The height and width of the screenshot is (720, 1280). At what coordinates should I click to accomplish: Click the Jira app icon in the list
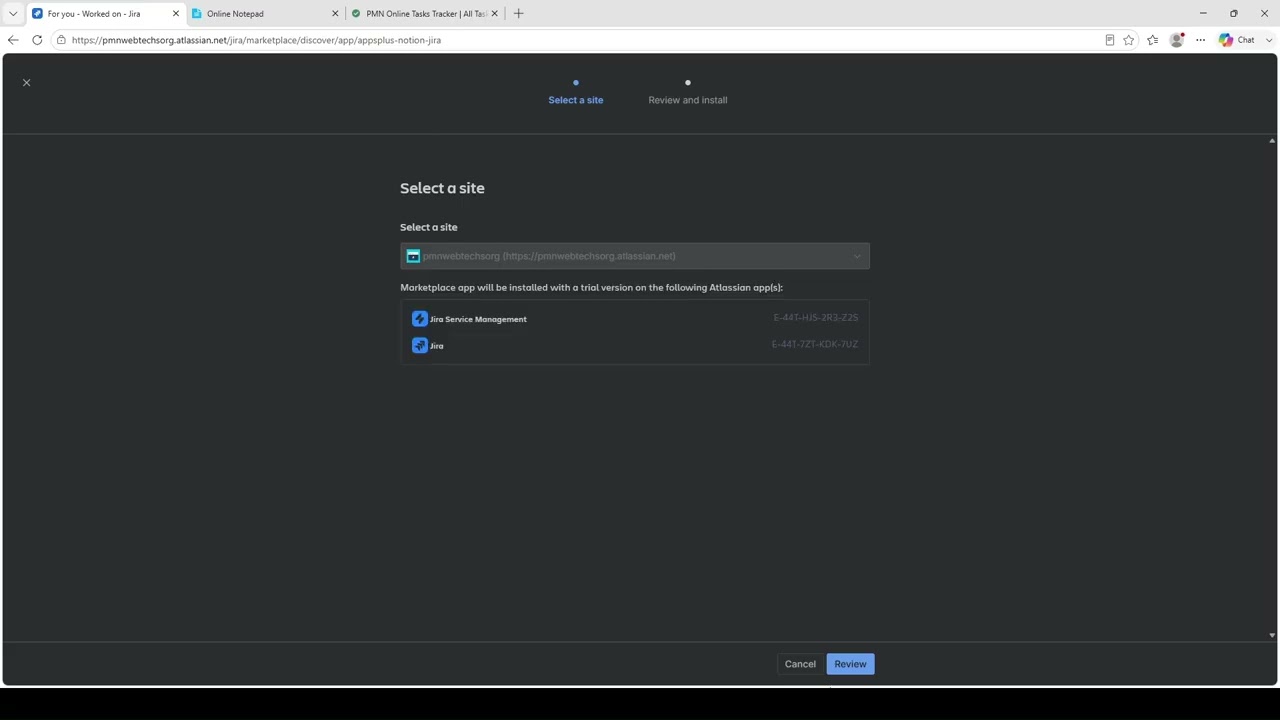coord(420,345)
